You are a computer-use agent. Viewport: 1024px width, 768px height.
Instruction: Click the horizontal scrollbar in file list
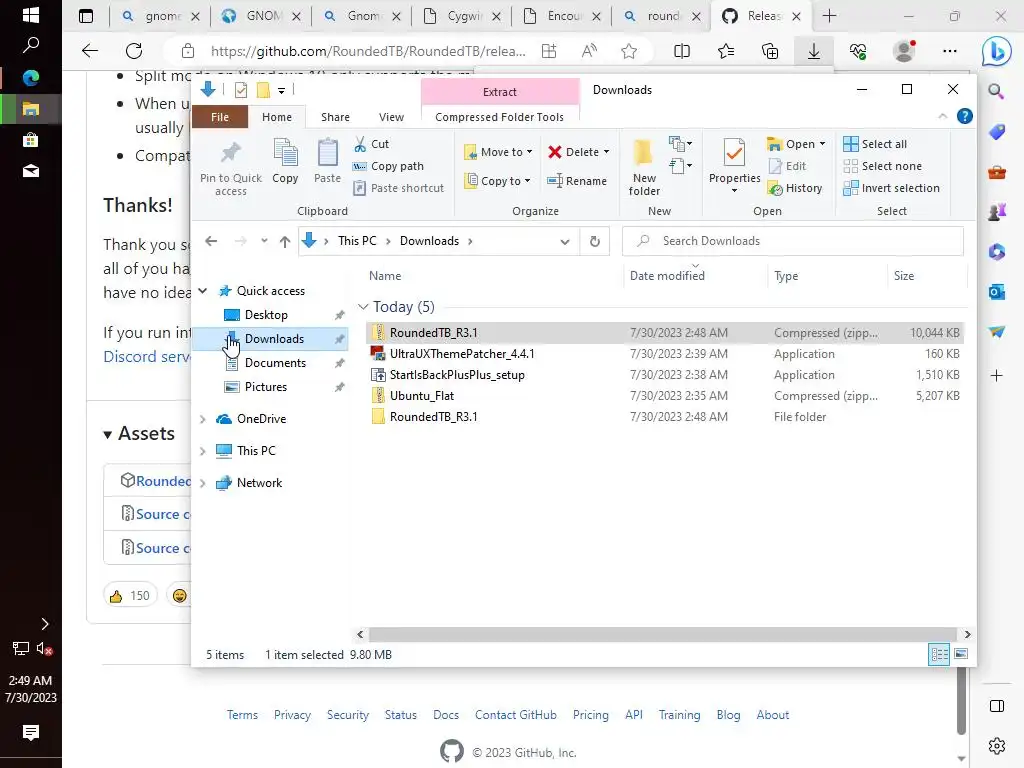[664, 635]
